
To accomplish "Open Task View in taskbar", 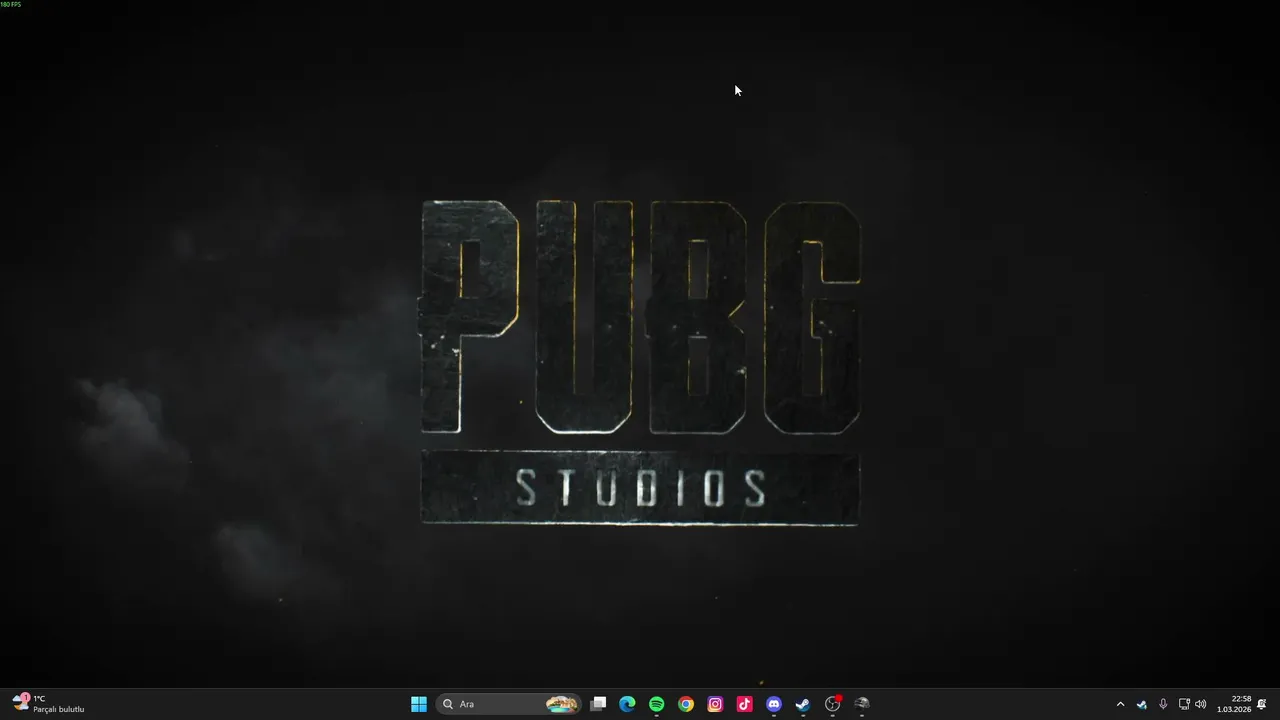I will [x=598, y=704].
